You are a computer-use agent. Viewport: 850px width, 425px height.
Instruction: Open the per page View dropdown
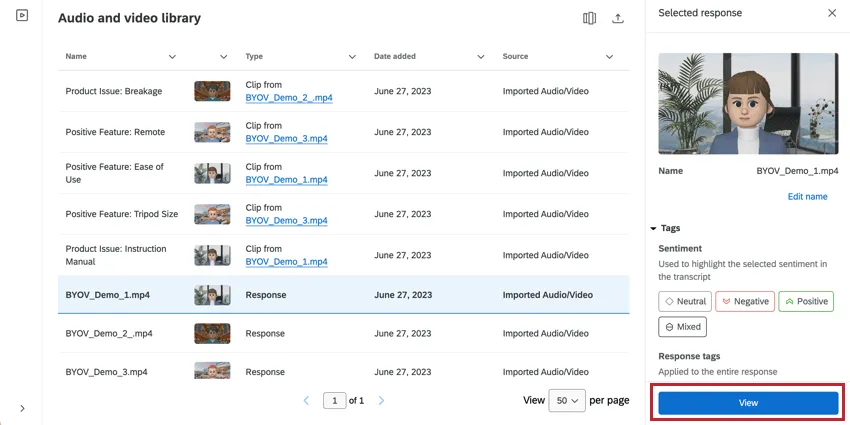tap(567, 400)
